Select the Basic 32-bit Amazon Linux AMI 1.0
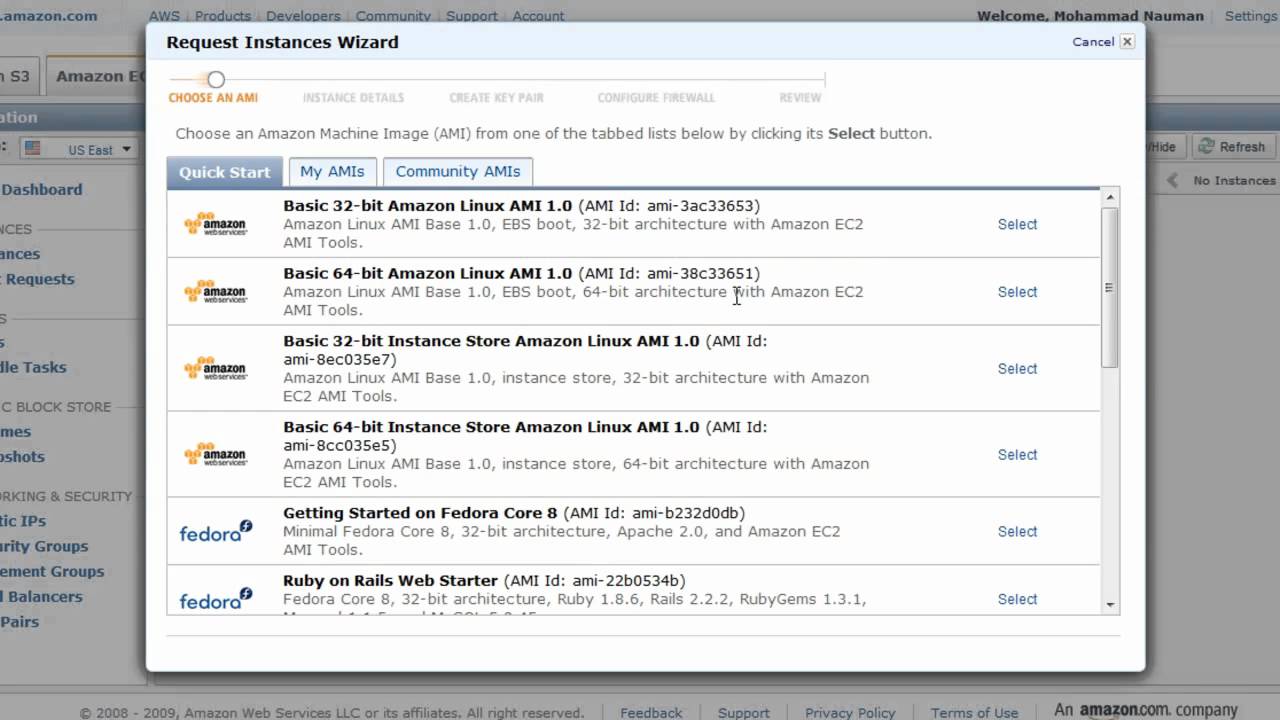 point(1017,224)
